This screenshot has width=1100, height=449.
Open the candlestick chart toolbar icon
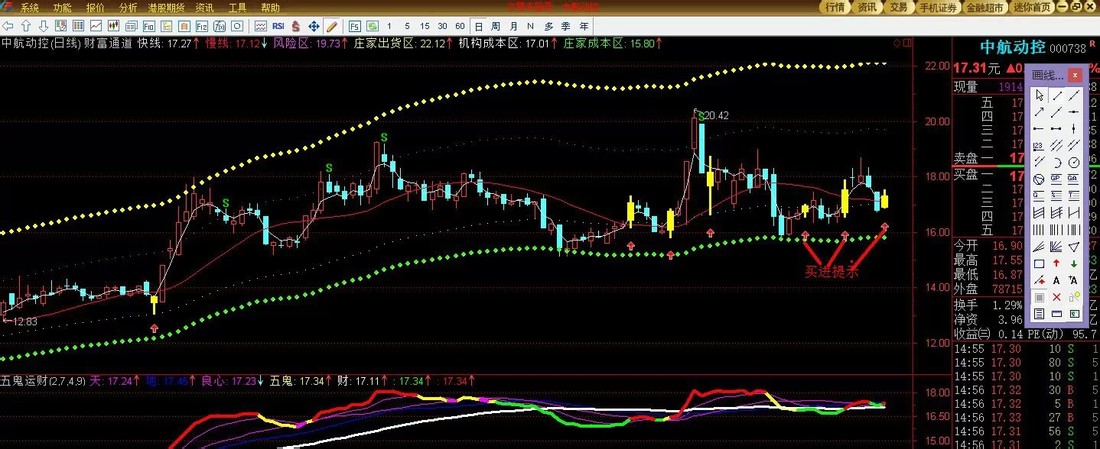pos(114,27)
